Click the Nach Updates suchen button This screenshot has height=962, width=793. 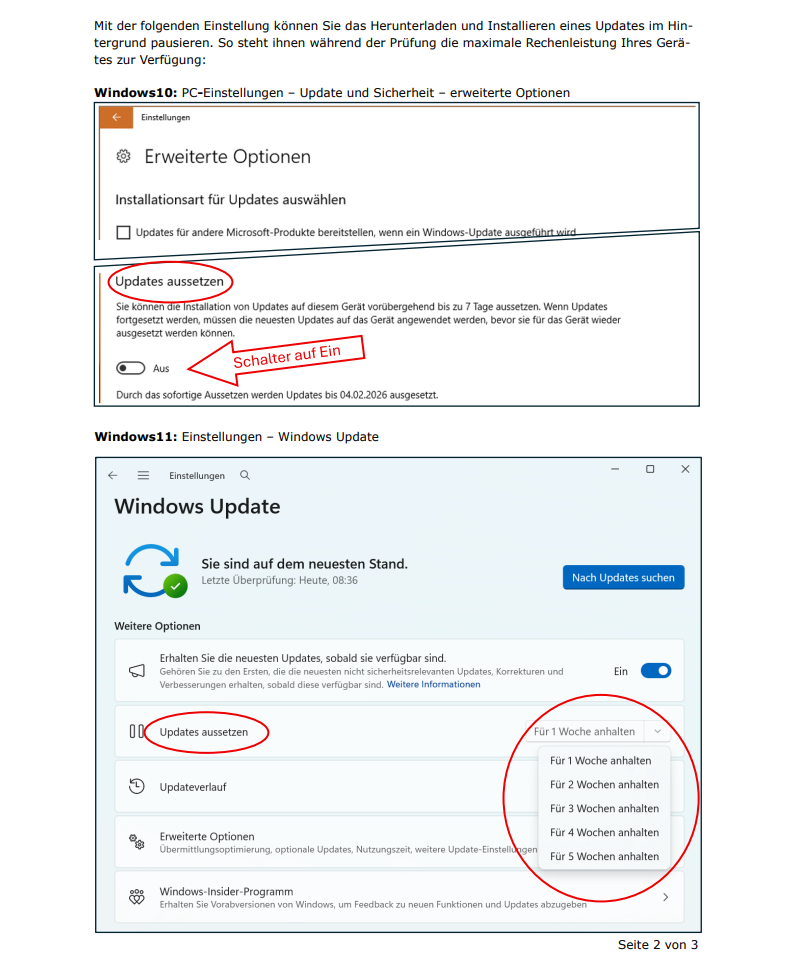[623, 577]
